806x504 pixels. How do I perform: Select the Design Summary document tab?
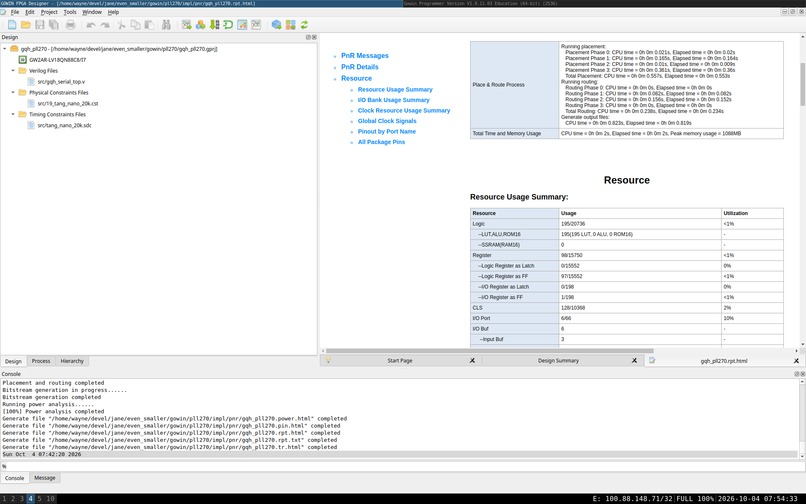click(558, 361)
